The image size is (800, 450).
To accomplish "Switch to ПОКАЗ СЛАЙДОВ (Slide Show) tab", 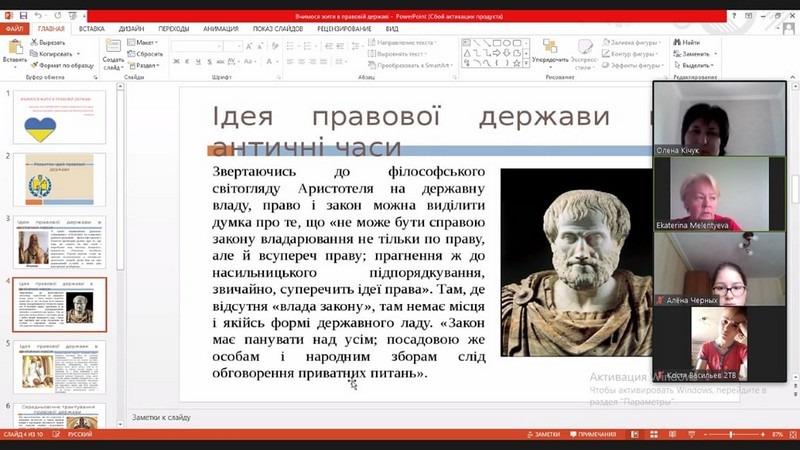I will point(278,29).
